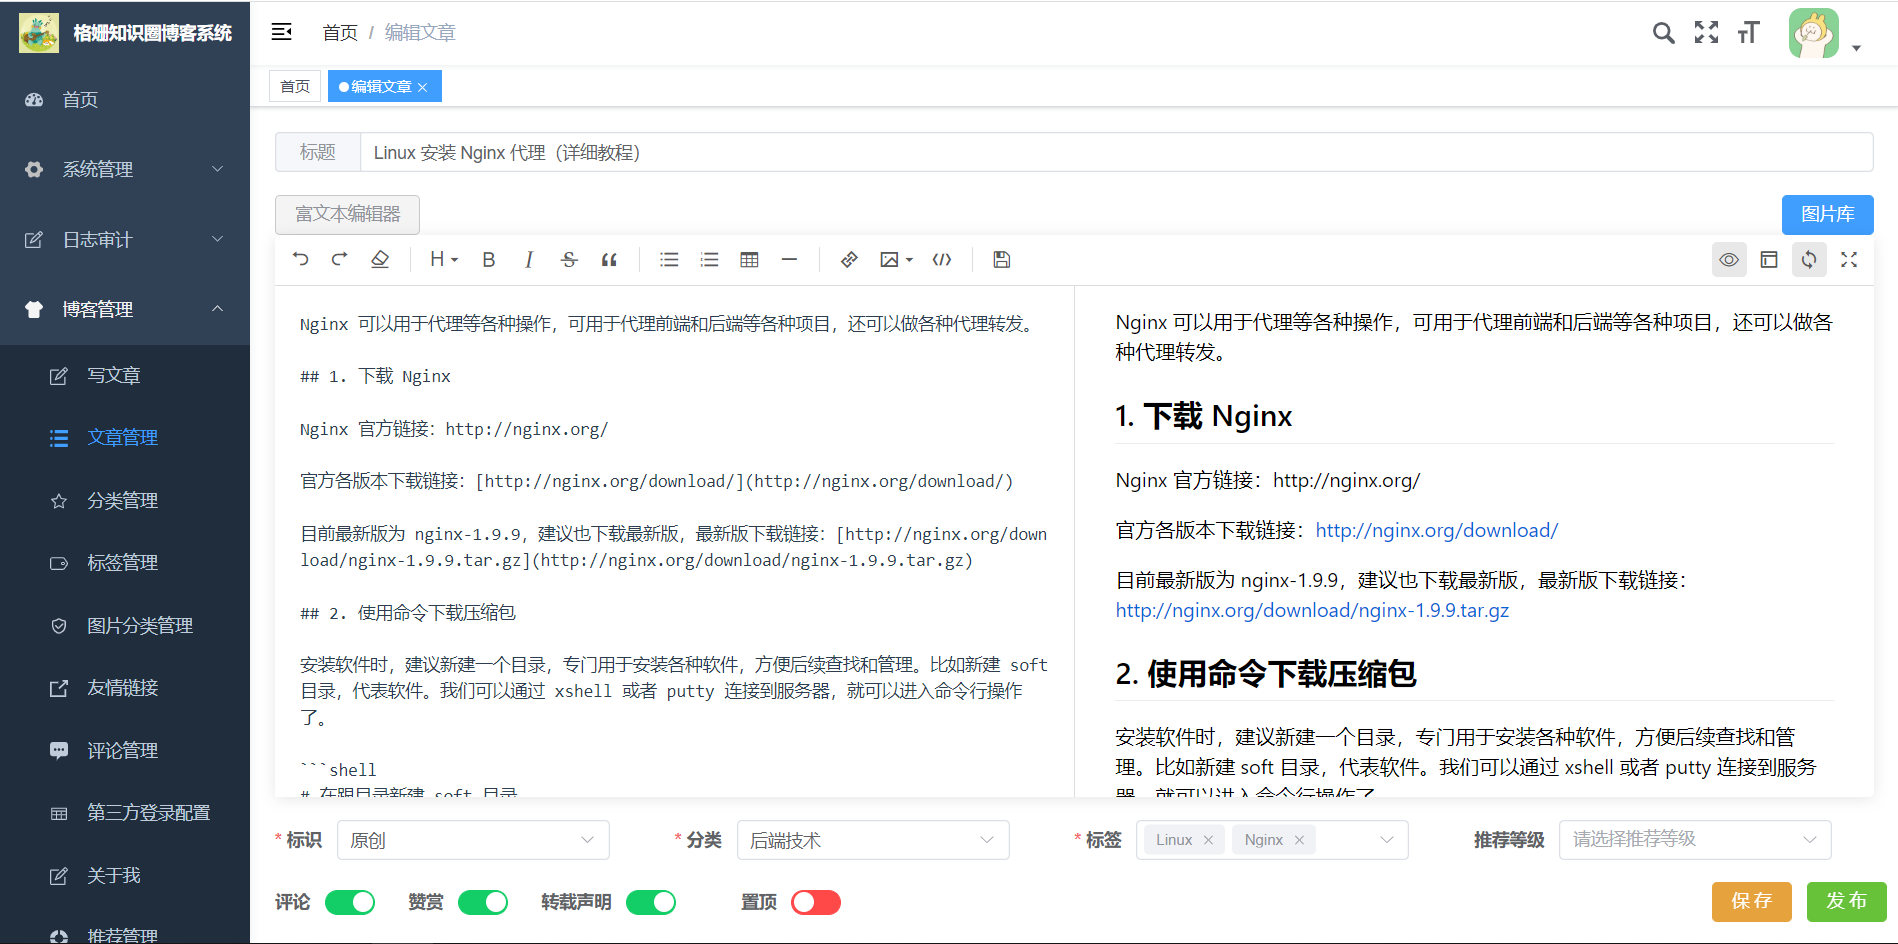
Task: Enter editor fullscreen mode
Action: (x=1849, y=260)
